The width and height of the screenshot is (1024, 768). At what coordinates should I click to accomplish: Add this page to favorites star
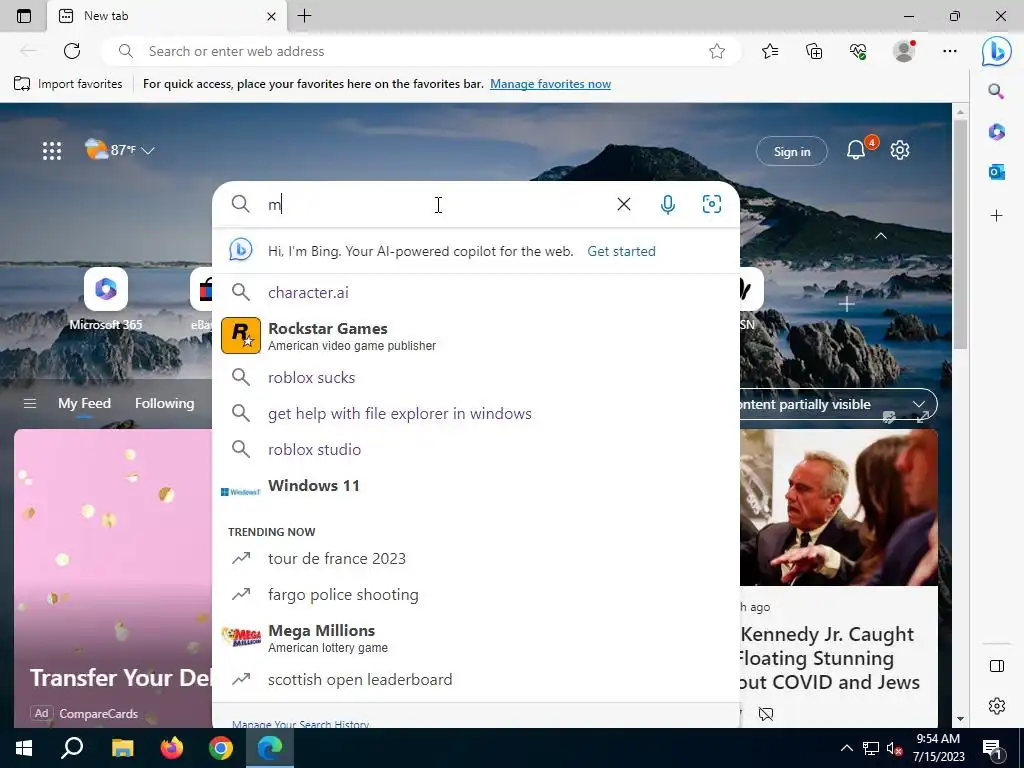(x=717, y=51)
